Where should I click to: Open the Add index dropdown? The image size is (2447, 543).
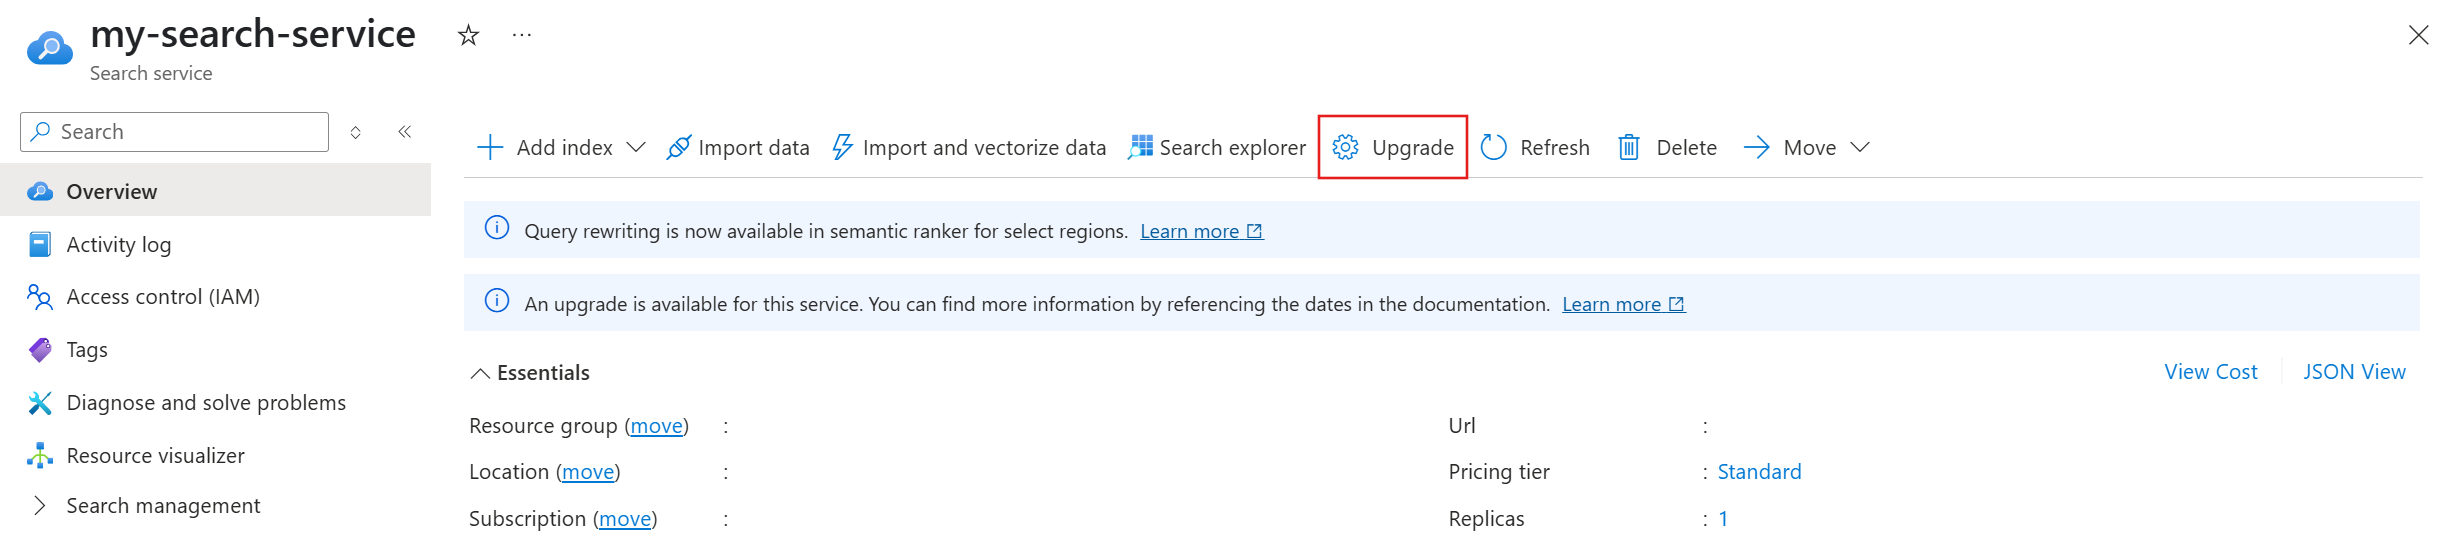coord(636,148)
